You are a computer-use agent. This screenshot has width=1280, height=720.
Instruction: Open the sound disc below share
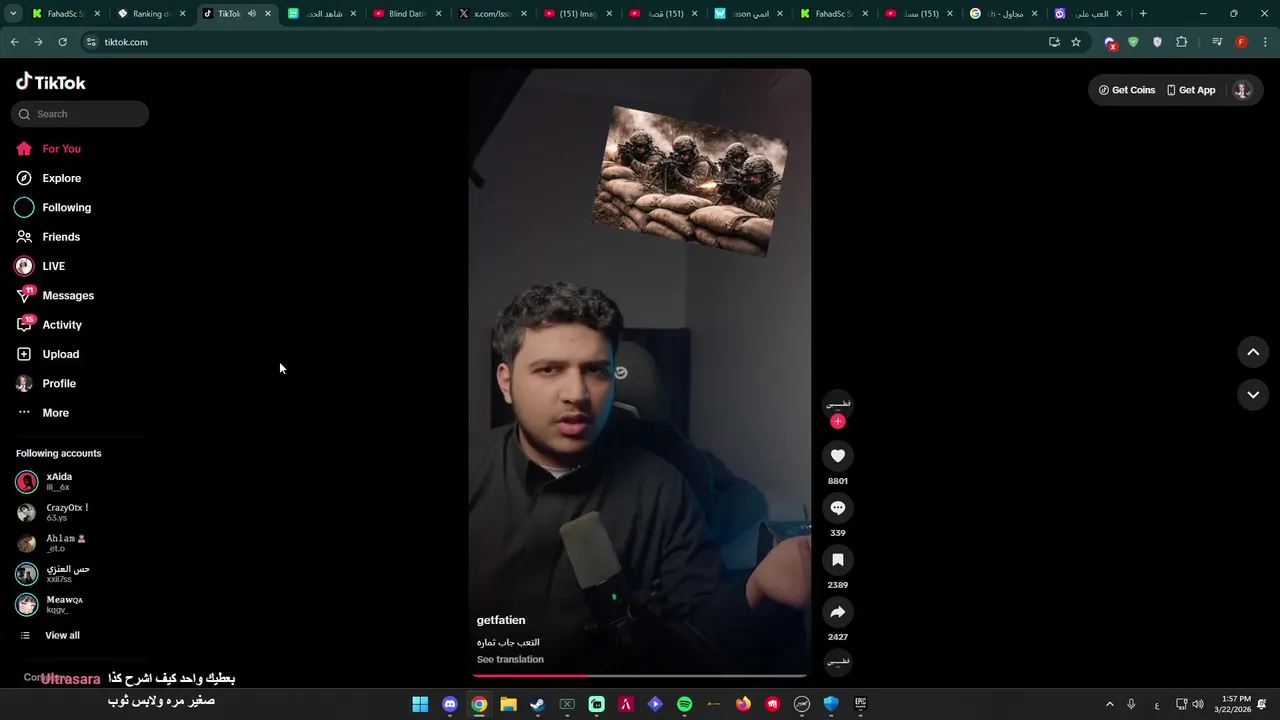click(x=838, y=661)
